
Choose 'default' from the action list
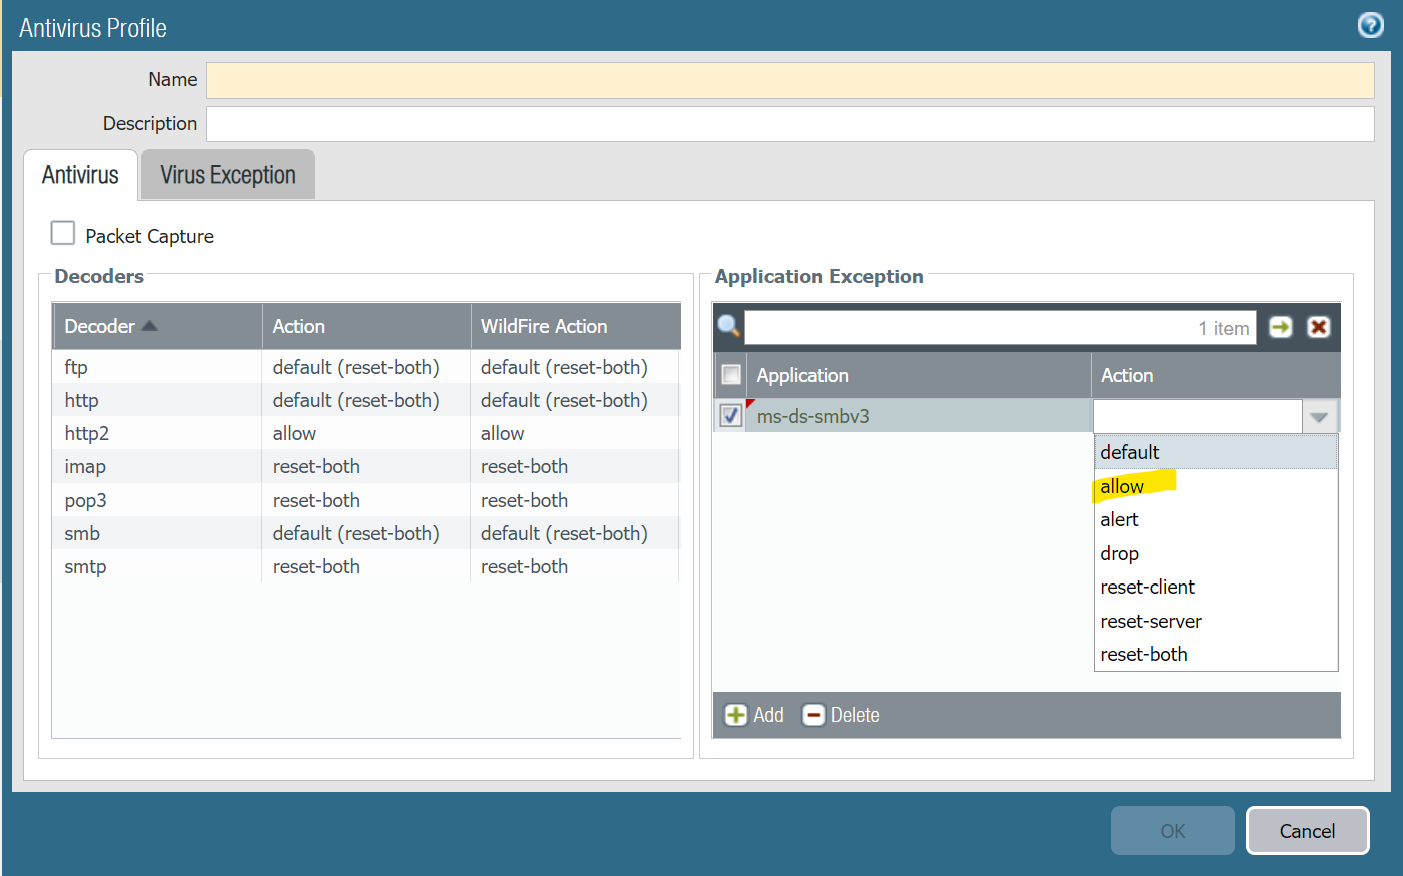1215,452
